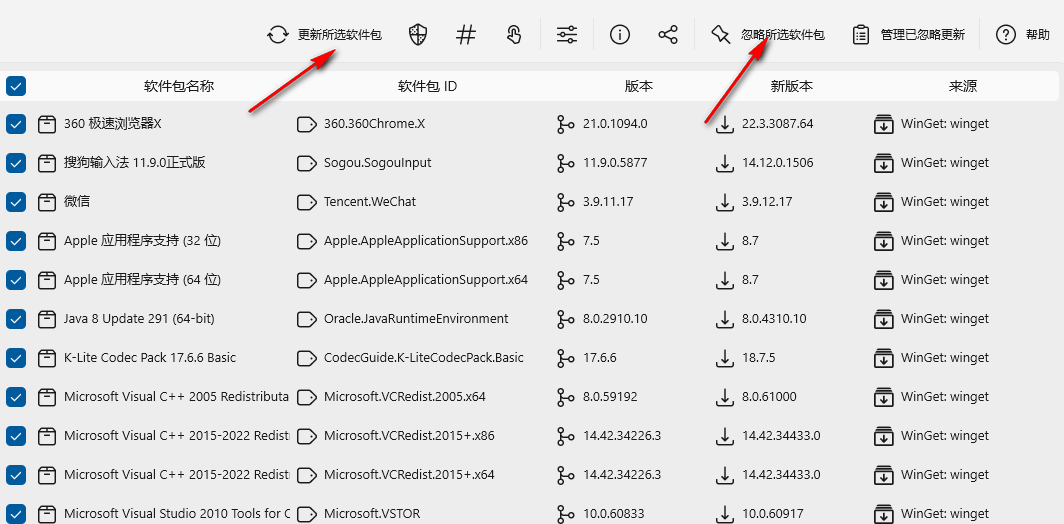Screen dimensions: 1064x524
Task: Click the version branch icon beside 8.0.59192
Action: (x=565, y=396)
